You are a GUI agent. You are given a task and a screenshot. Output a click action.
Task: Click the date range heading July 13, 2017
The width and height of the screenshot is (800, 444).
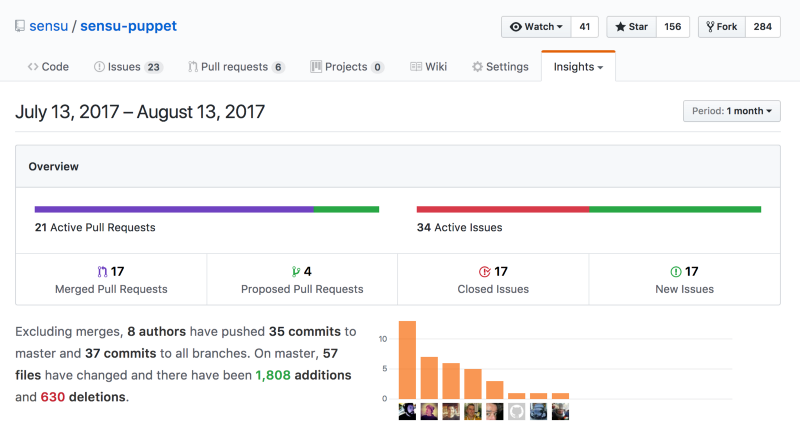pos(140,112)
